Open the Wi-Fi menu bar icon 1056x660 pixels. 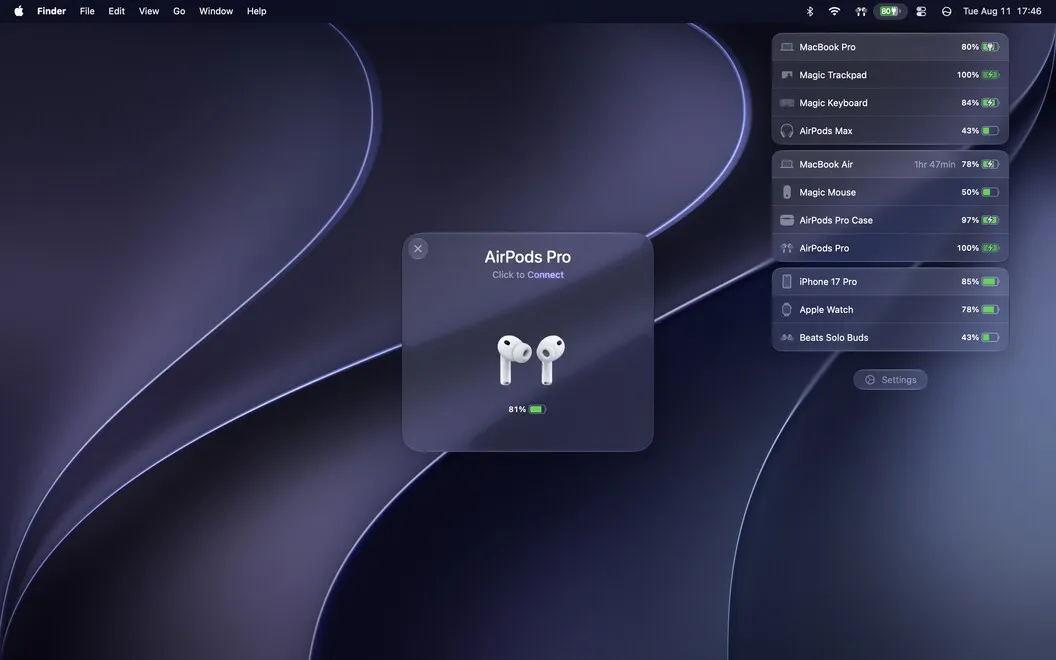tap(834, 11)
